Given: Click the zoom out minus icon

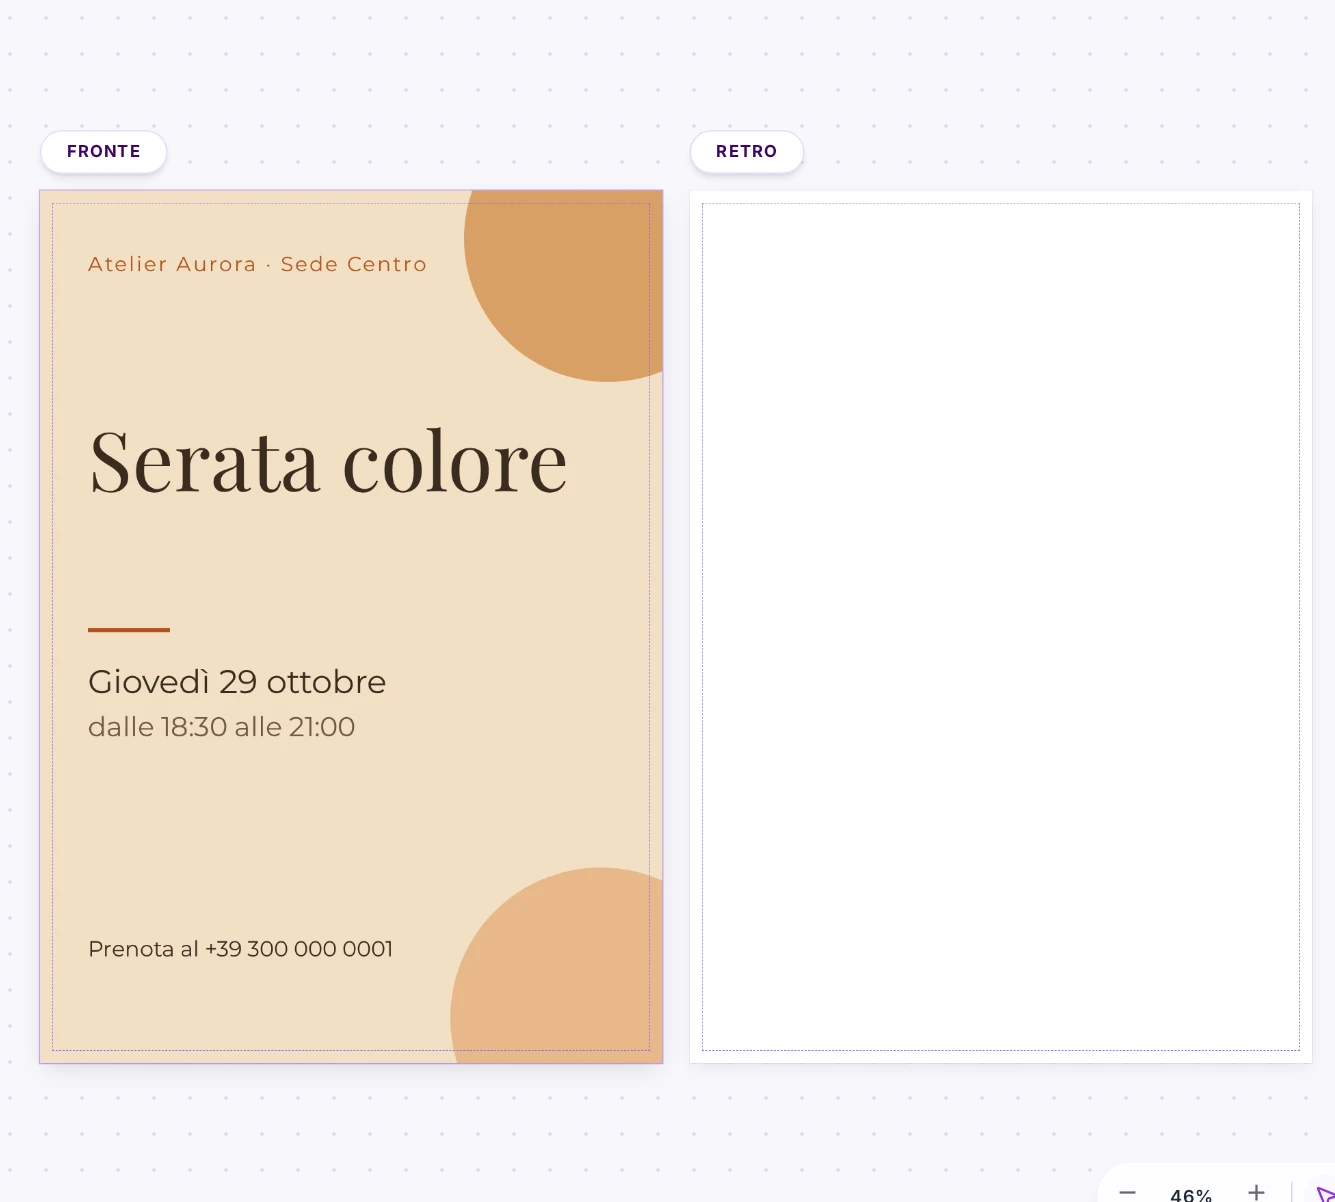Looking at the screenshot, I should 1127,1192.
